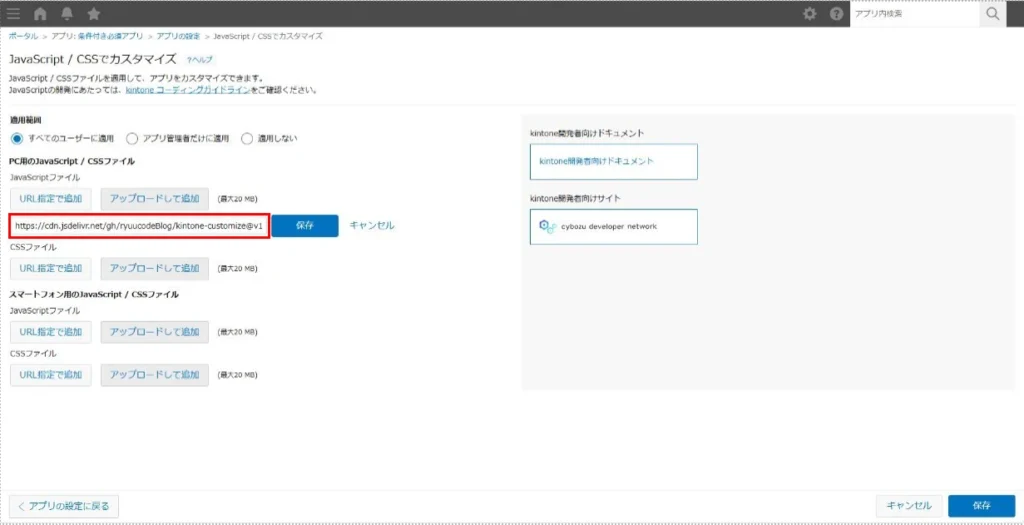Open the ?ヘルプ link beside title
The height and width of the screenshot is (525, 1024).
pyautogui.click(x=200, y=59)
